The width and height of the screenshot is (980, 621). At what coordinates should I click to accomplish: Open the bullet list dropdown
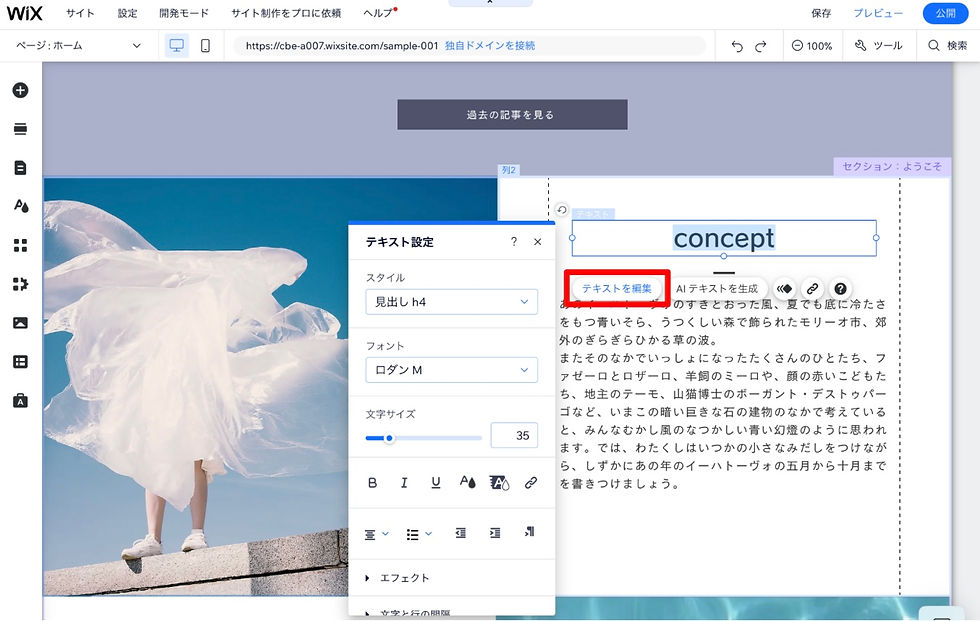click(x=419, y=534)
